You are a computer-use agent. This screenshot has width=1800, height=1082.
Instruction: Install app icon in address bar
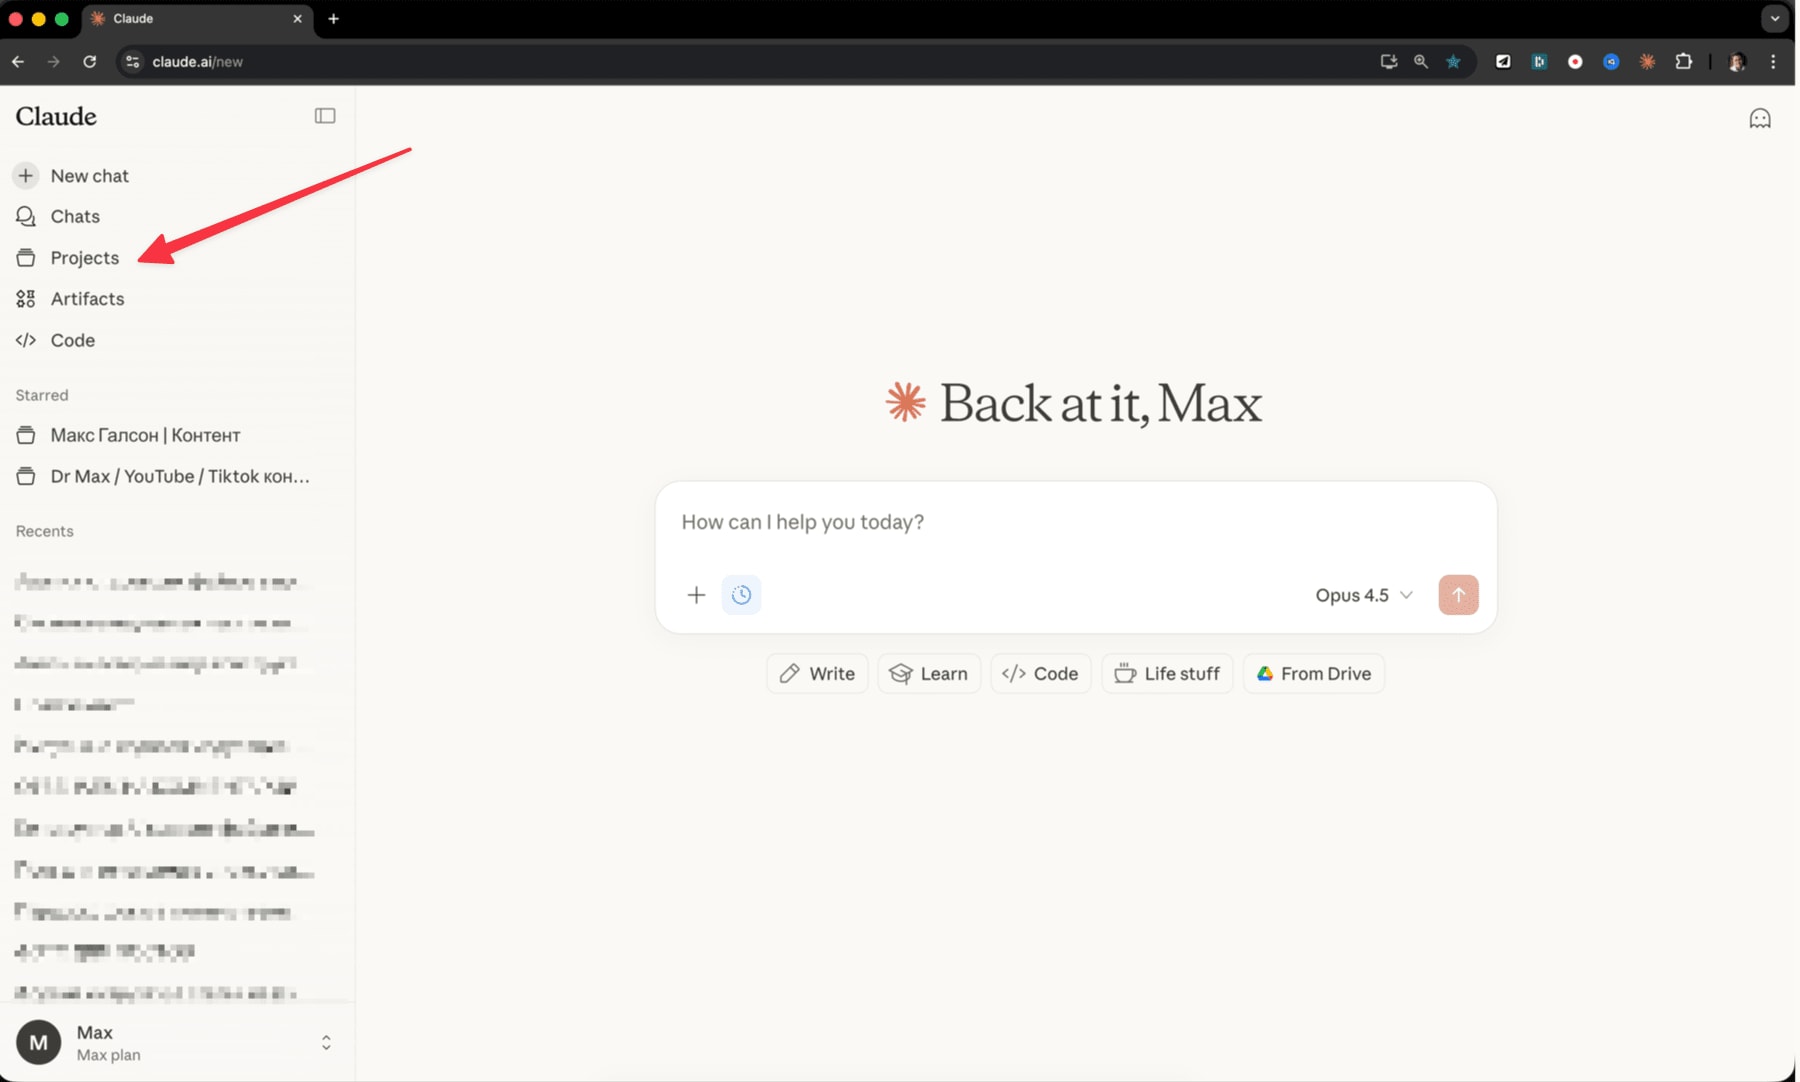point(1388,62)
